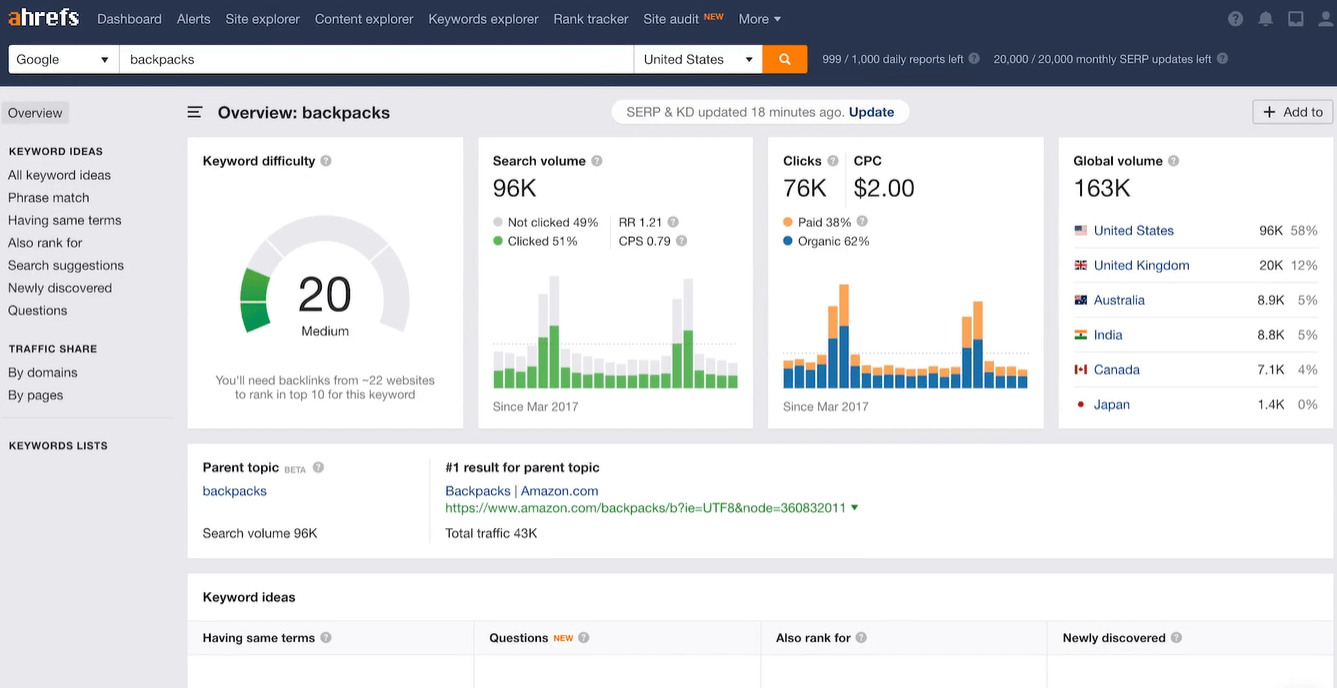Image resolution: width=1337 pixels, height=688 pixels.
Task: Expand the Amazon URL dropdown arrow
Action: (855, 508)
